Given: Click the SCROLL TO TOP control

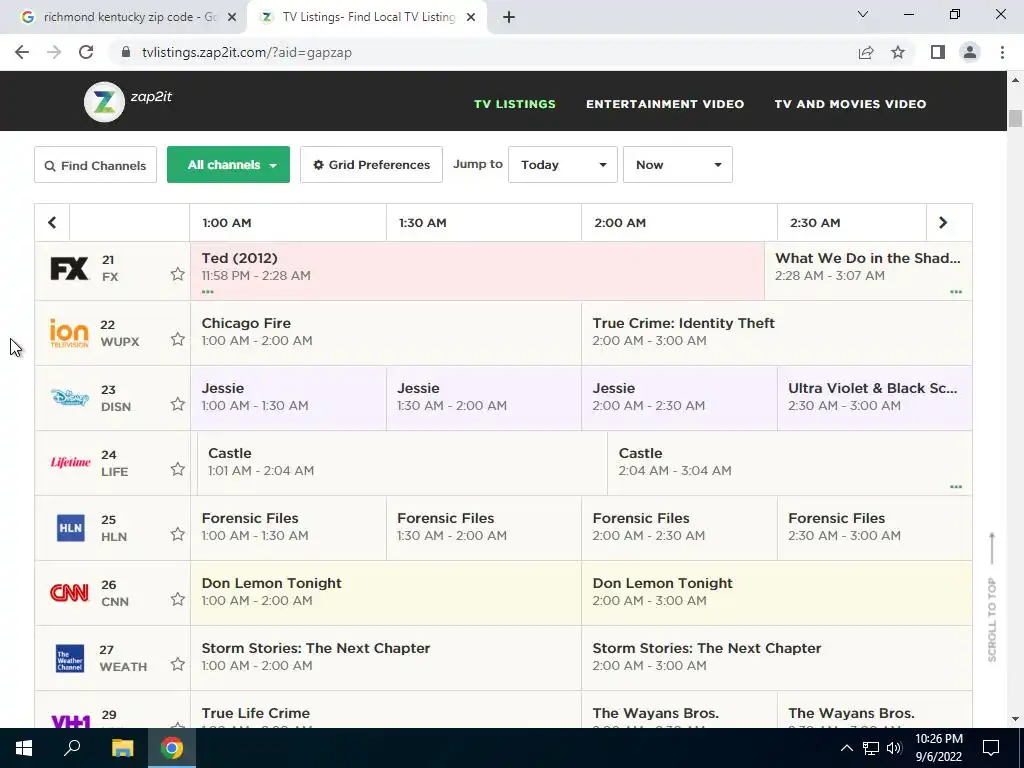Looking at the screenshot, I should point(992,598).
